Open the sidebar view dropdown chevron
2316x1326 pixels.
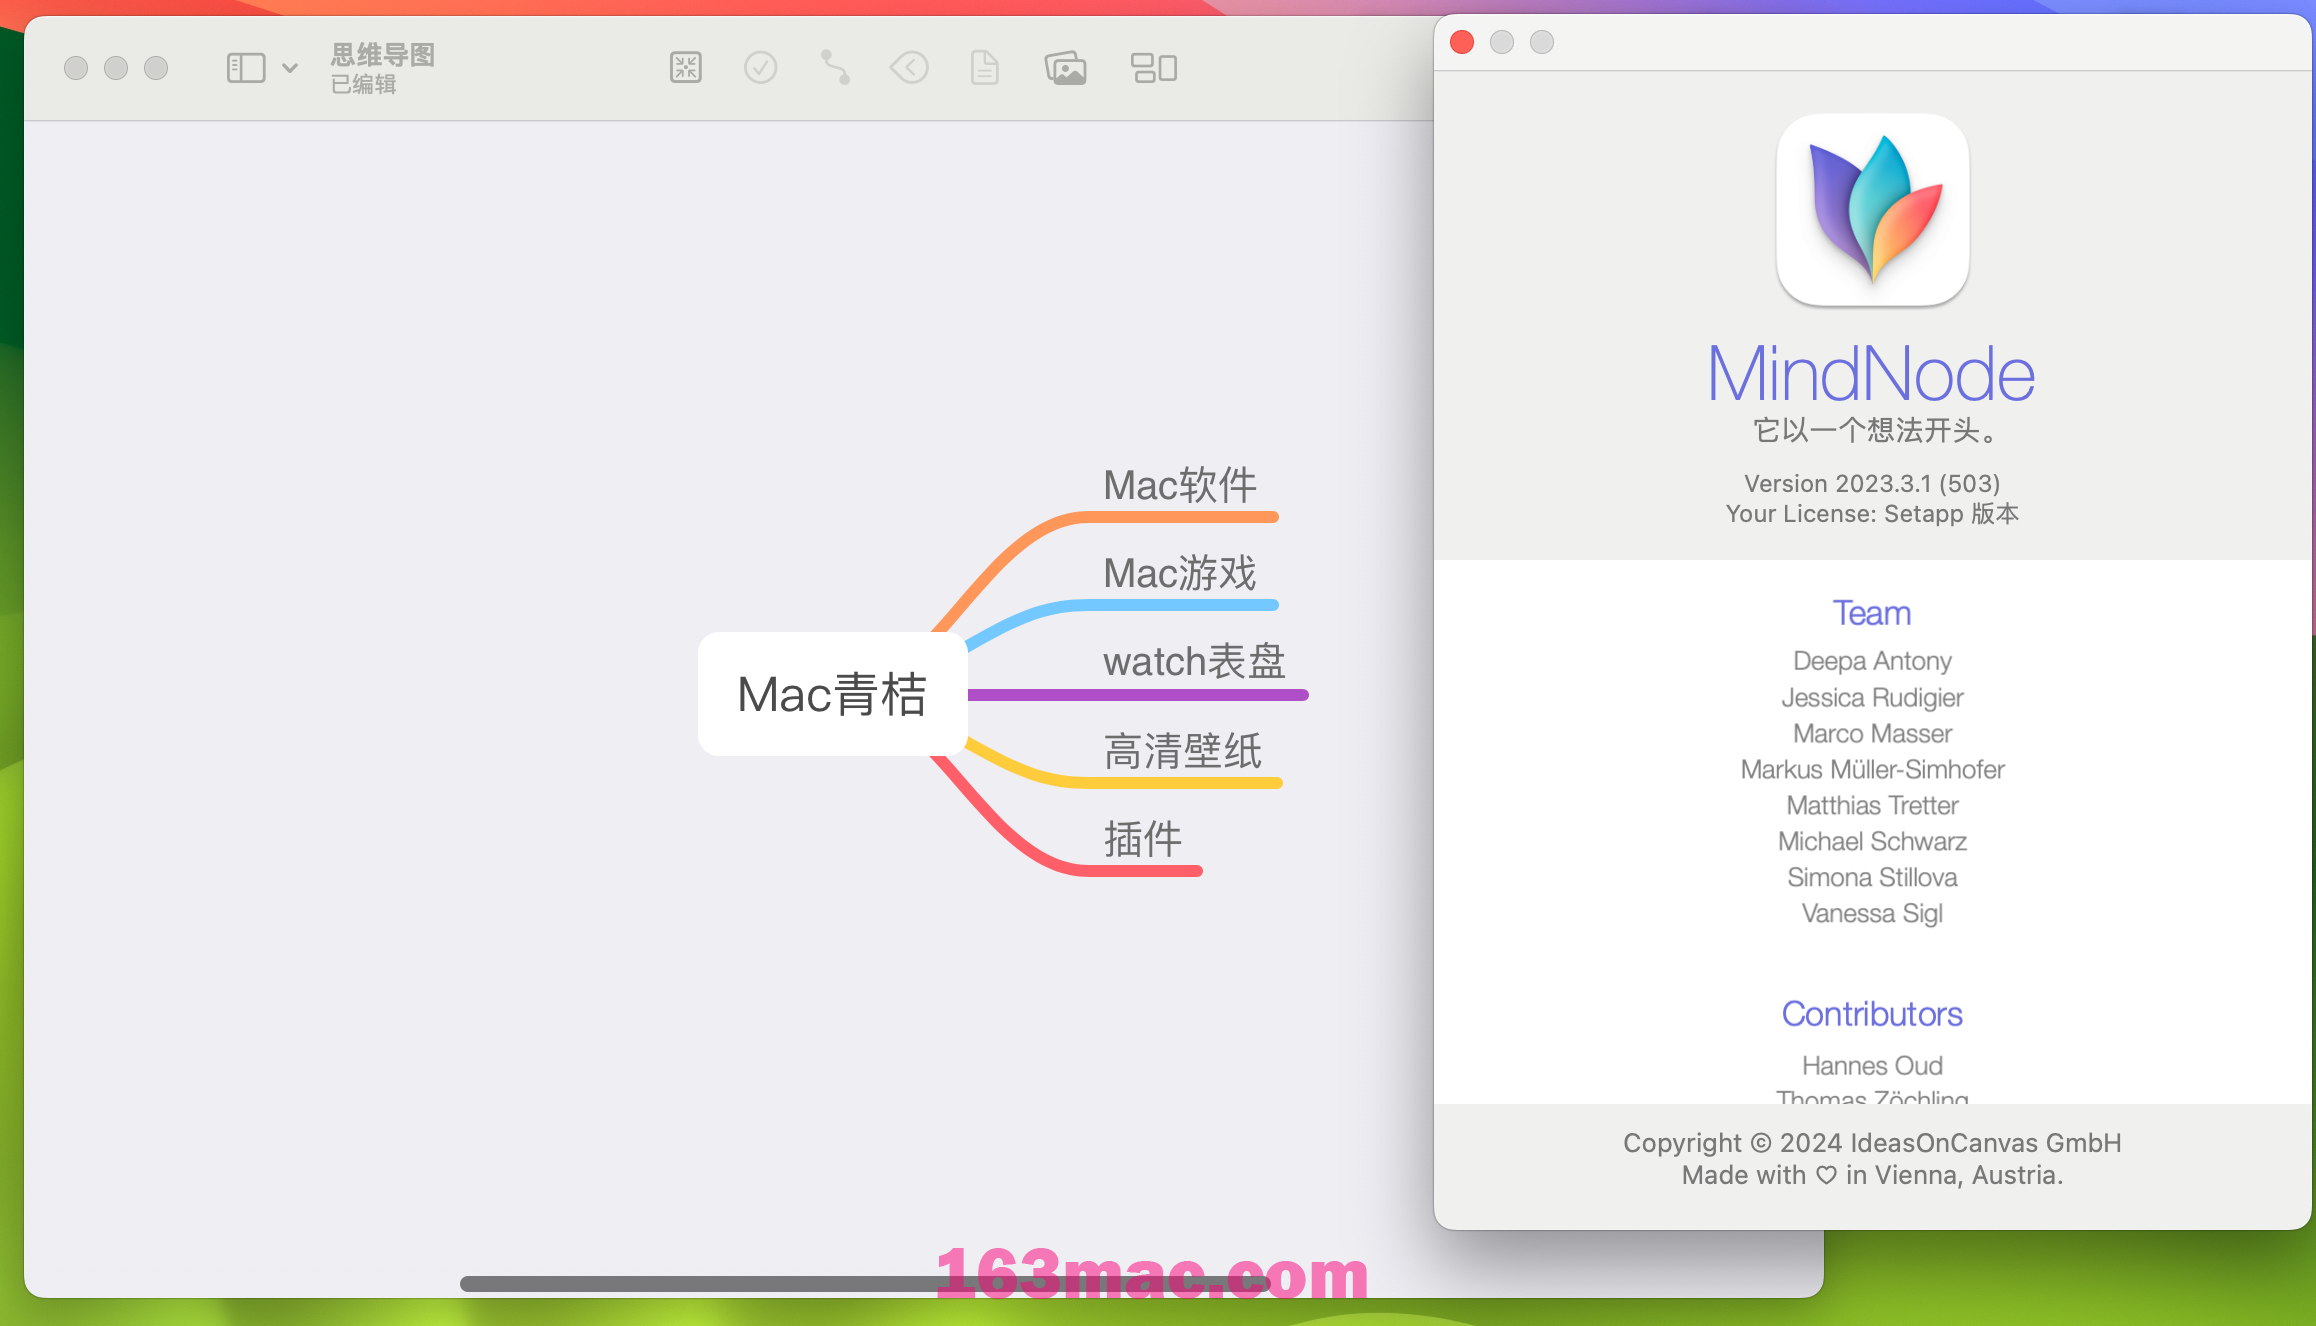(x=290, y=68)
